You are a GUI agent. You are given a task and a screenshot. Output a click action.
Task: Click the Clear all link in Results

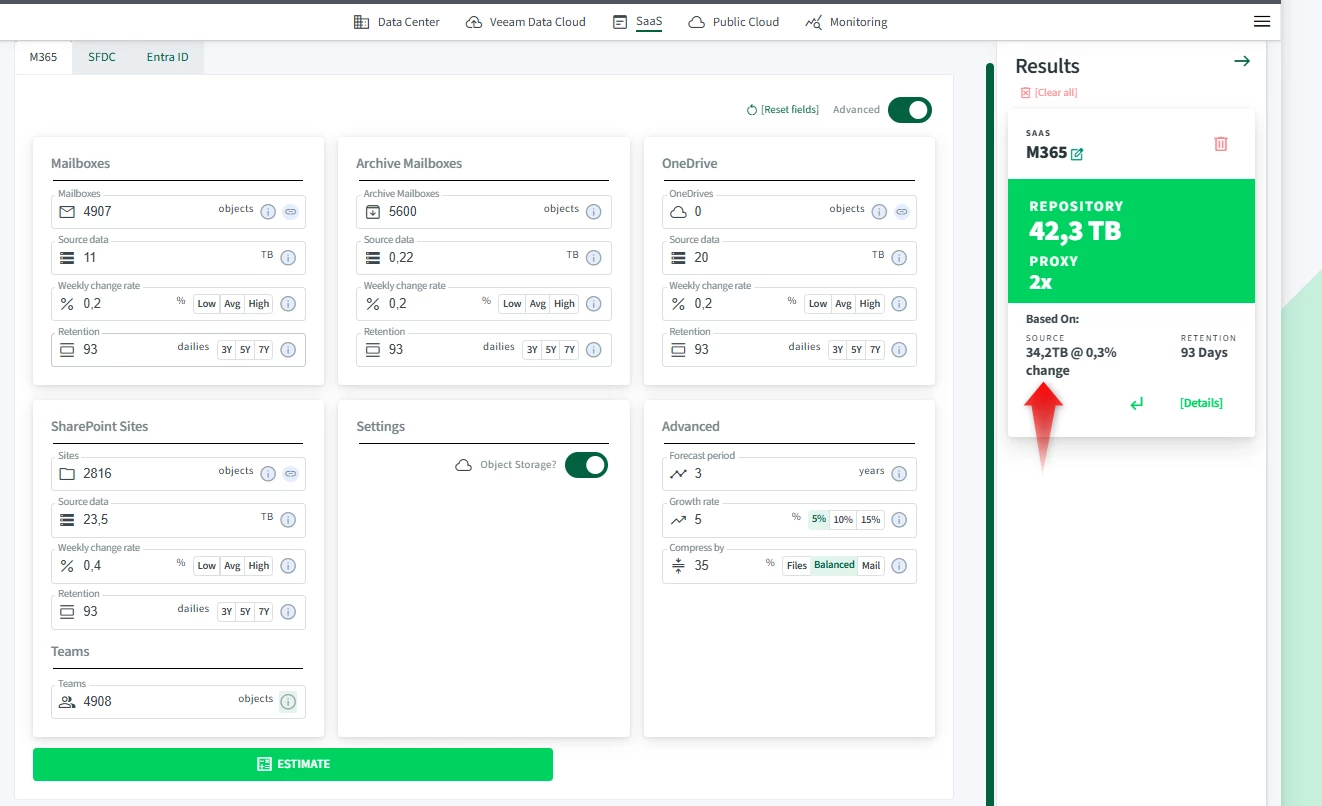coord(1049,93)
